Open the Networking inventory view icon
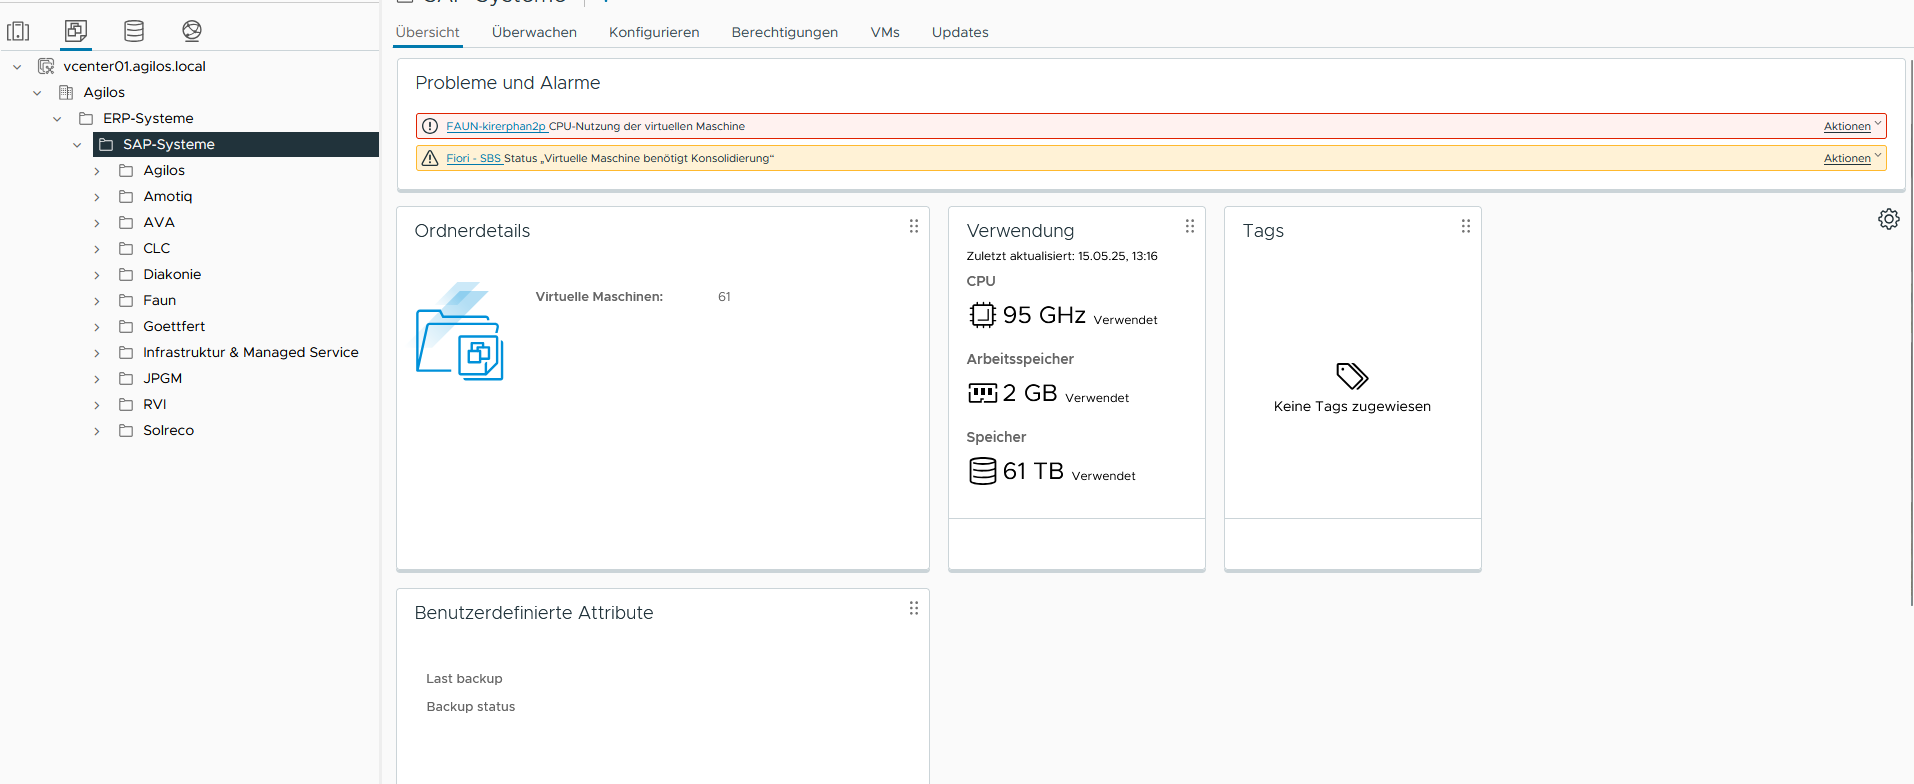The image size is (1914, 784). point(192,31)
